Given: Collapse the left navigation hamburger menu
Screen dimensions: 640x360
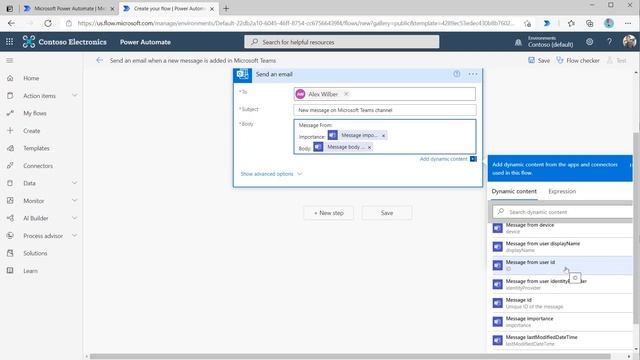Looking at the screenshot, I should (x=10, y=60).
